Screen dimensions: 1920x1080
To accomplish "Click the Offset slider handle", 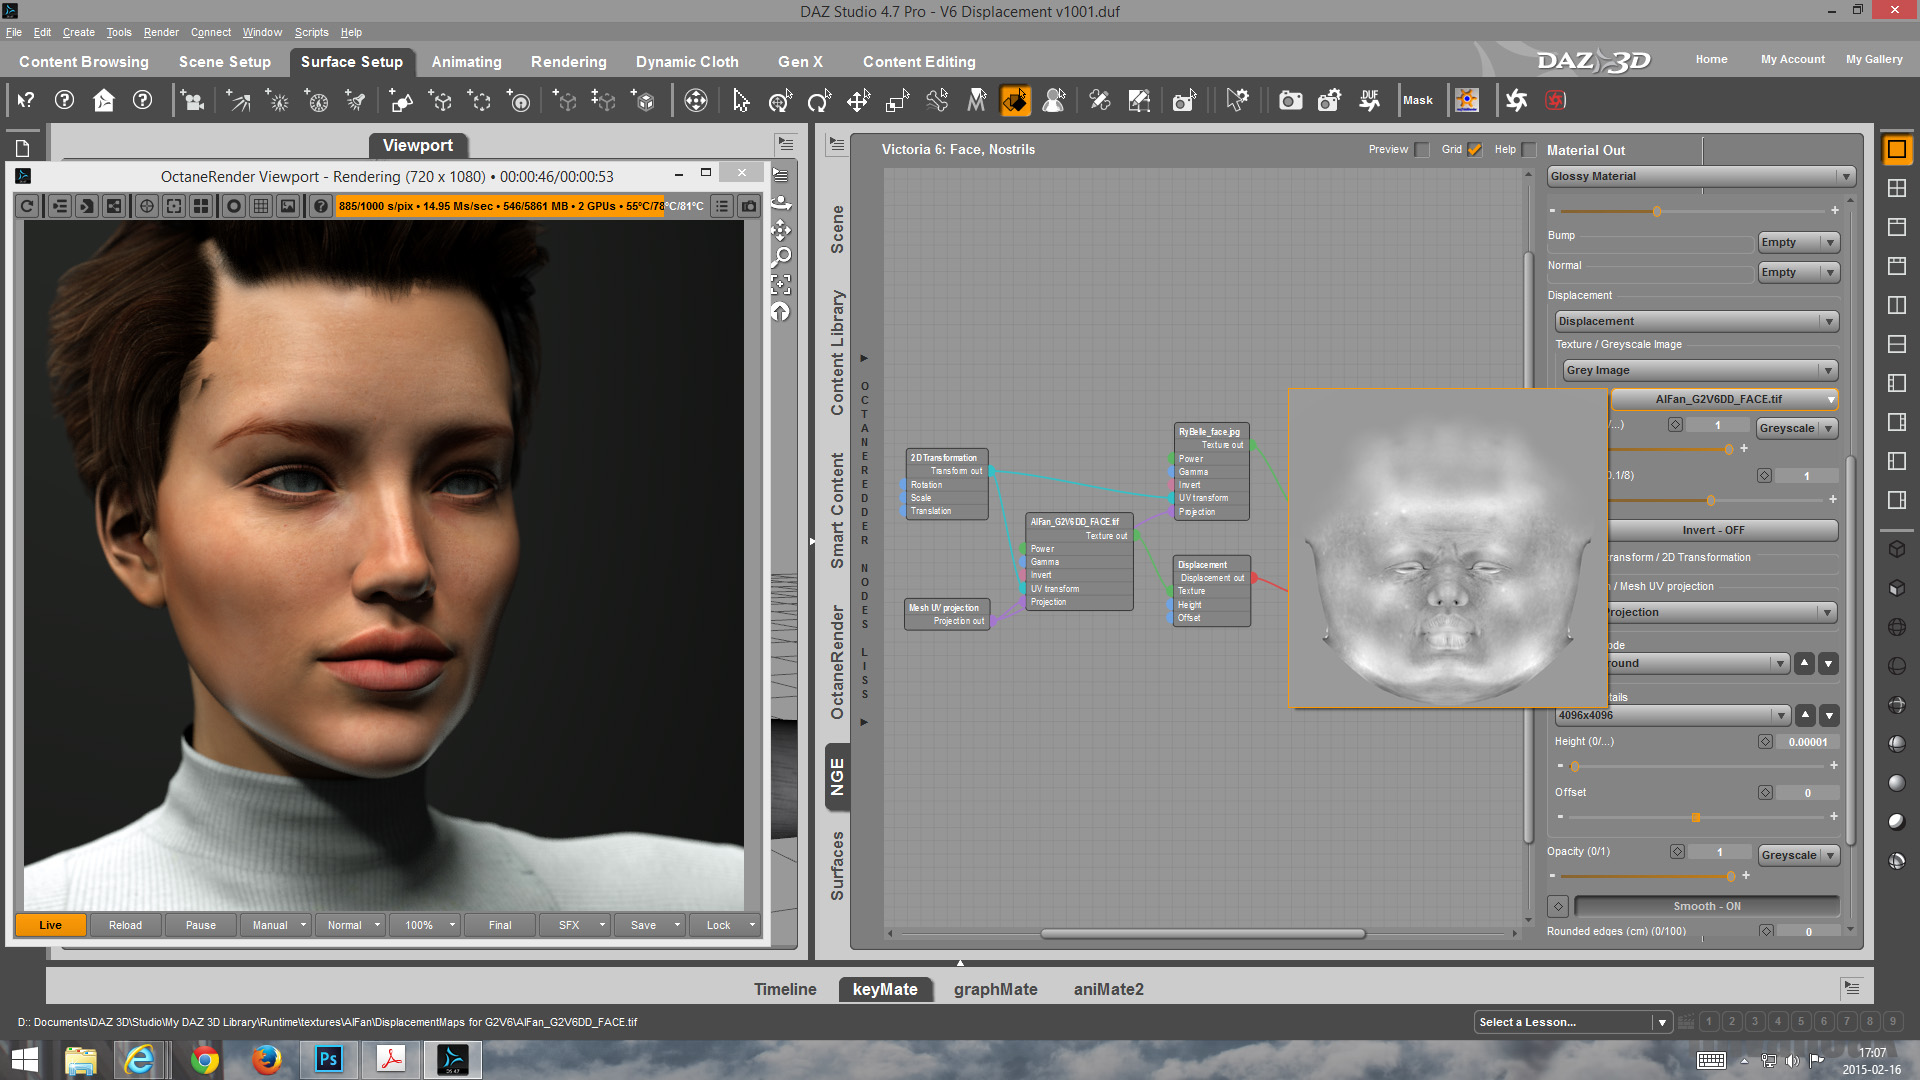I will point(1696,818).
